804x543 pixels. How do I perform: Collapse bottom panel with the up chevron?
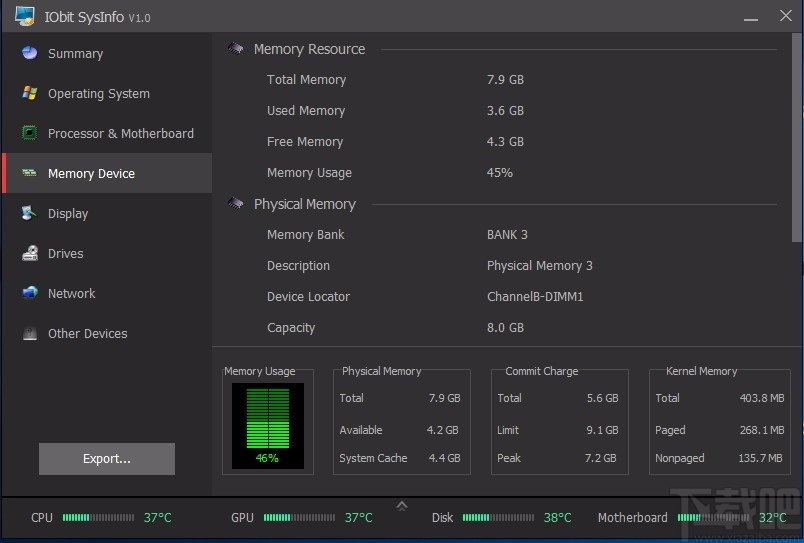(402, 506)
